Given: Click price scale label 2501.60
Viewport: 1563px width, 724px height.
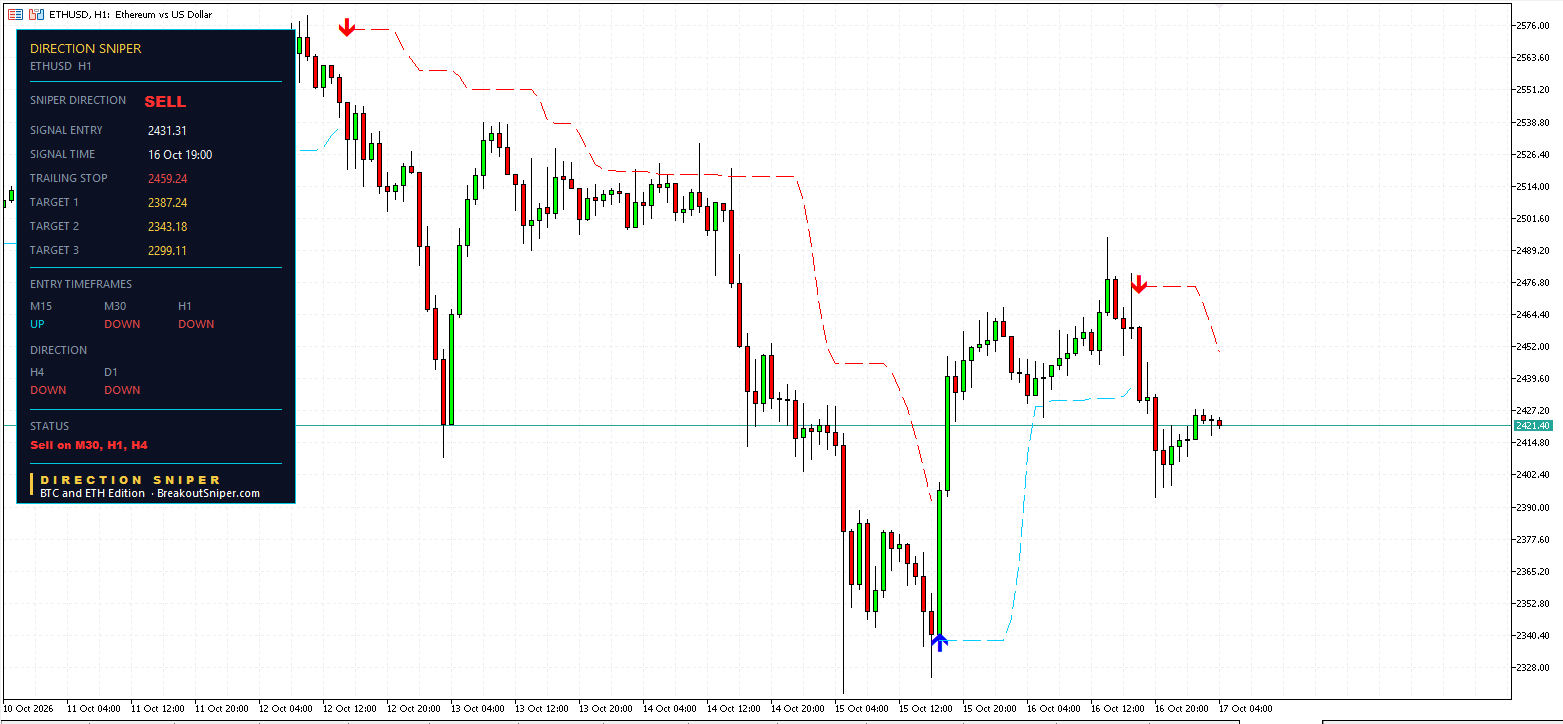Looking at the screenshot, I should (x=1533, y=218).
